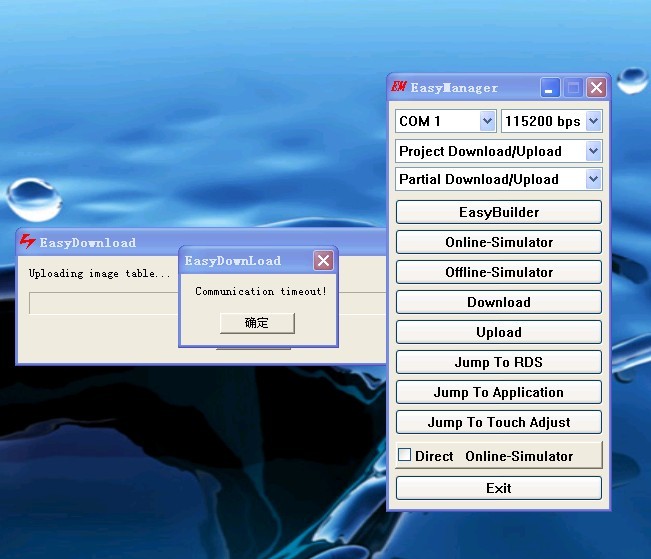Open the COM 1 port dropdown
Viewport: 651px width, 559px height.
coord(487,121)
